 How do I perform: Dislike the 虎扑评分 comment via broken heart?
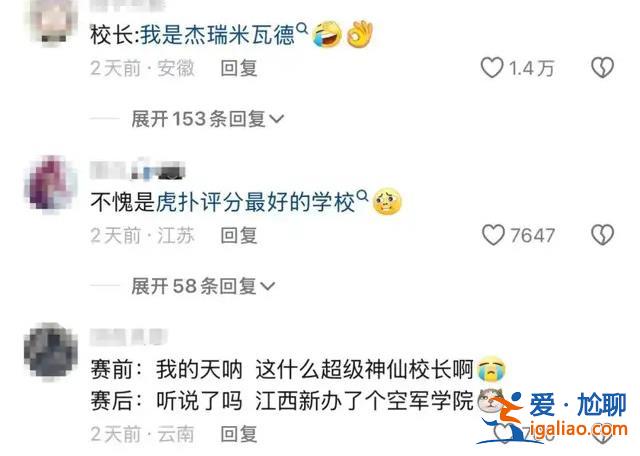click(602, 235)
